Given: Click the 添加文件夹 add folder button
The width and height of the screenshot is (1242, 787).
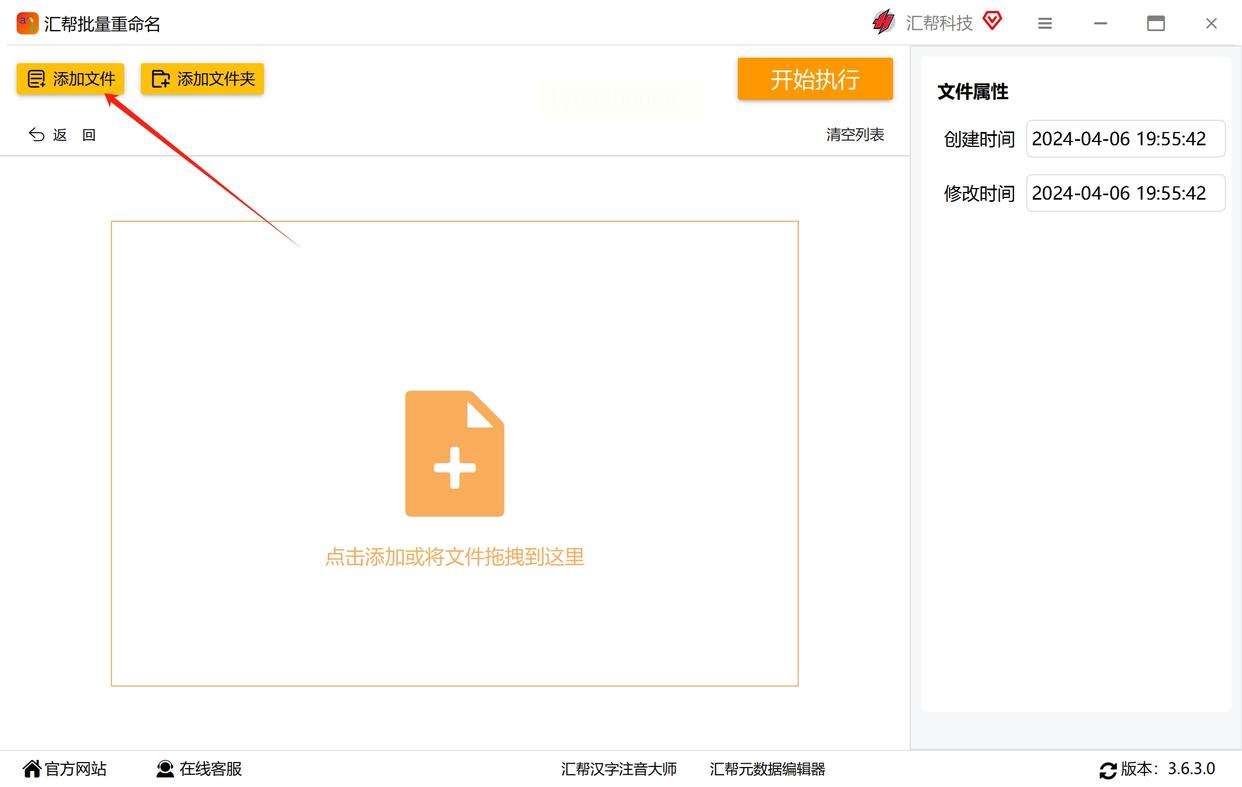Looking at the screenshot, I should pyautogui.click(x=202, y=79).
